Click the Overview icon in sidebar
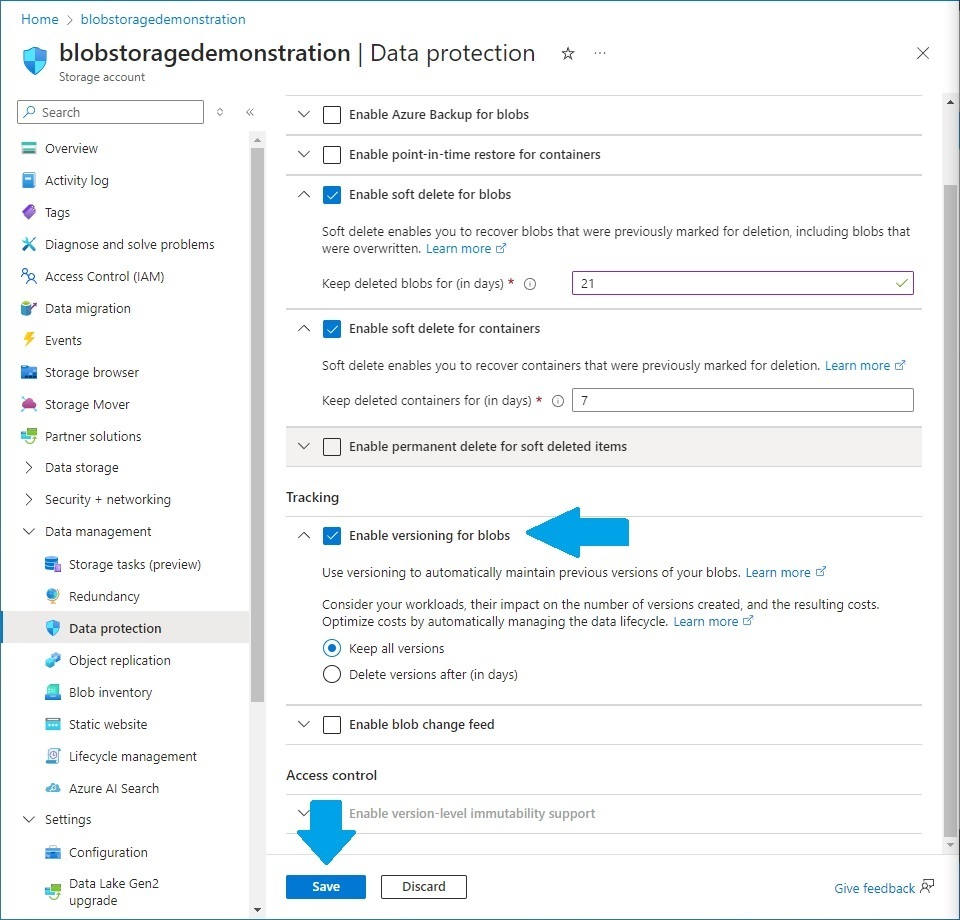Screen dimensions: 960x920 coord(29,148)
